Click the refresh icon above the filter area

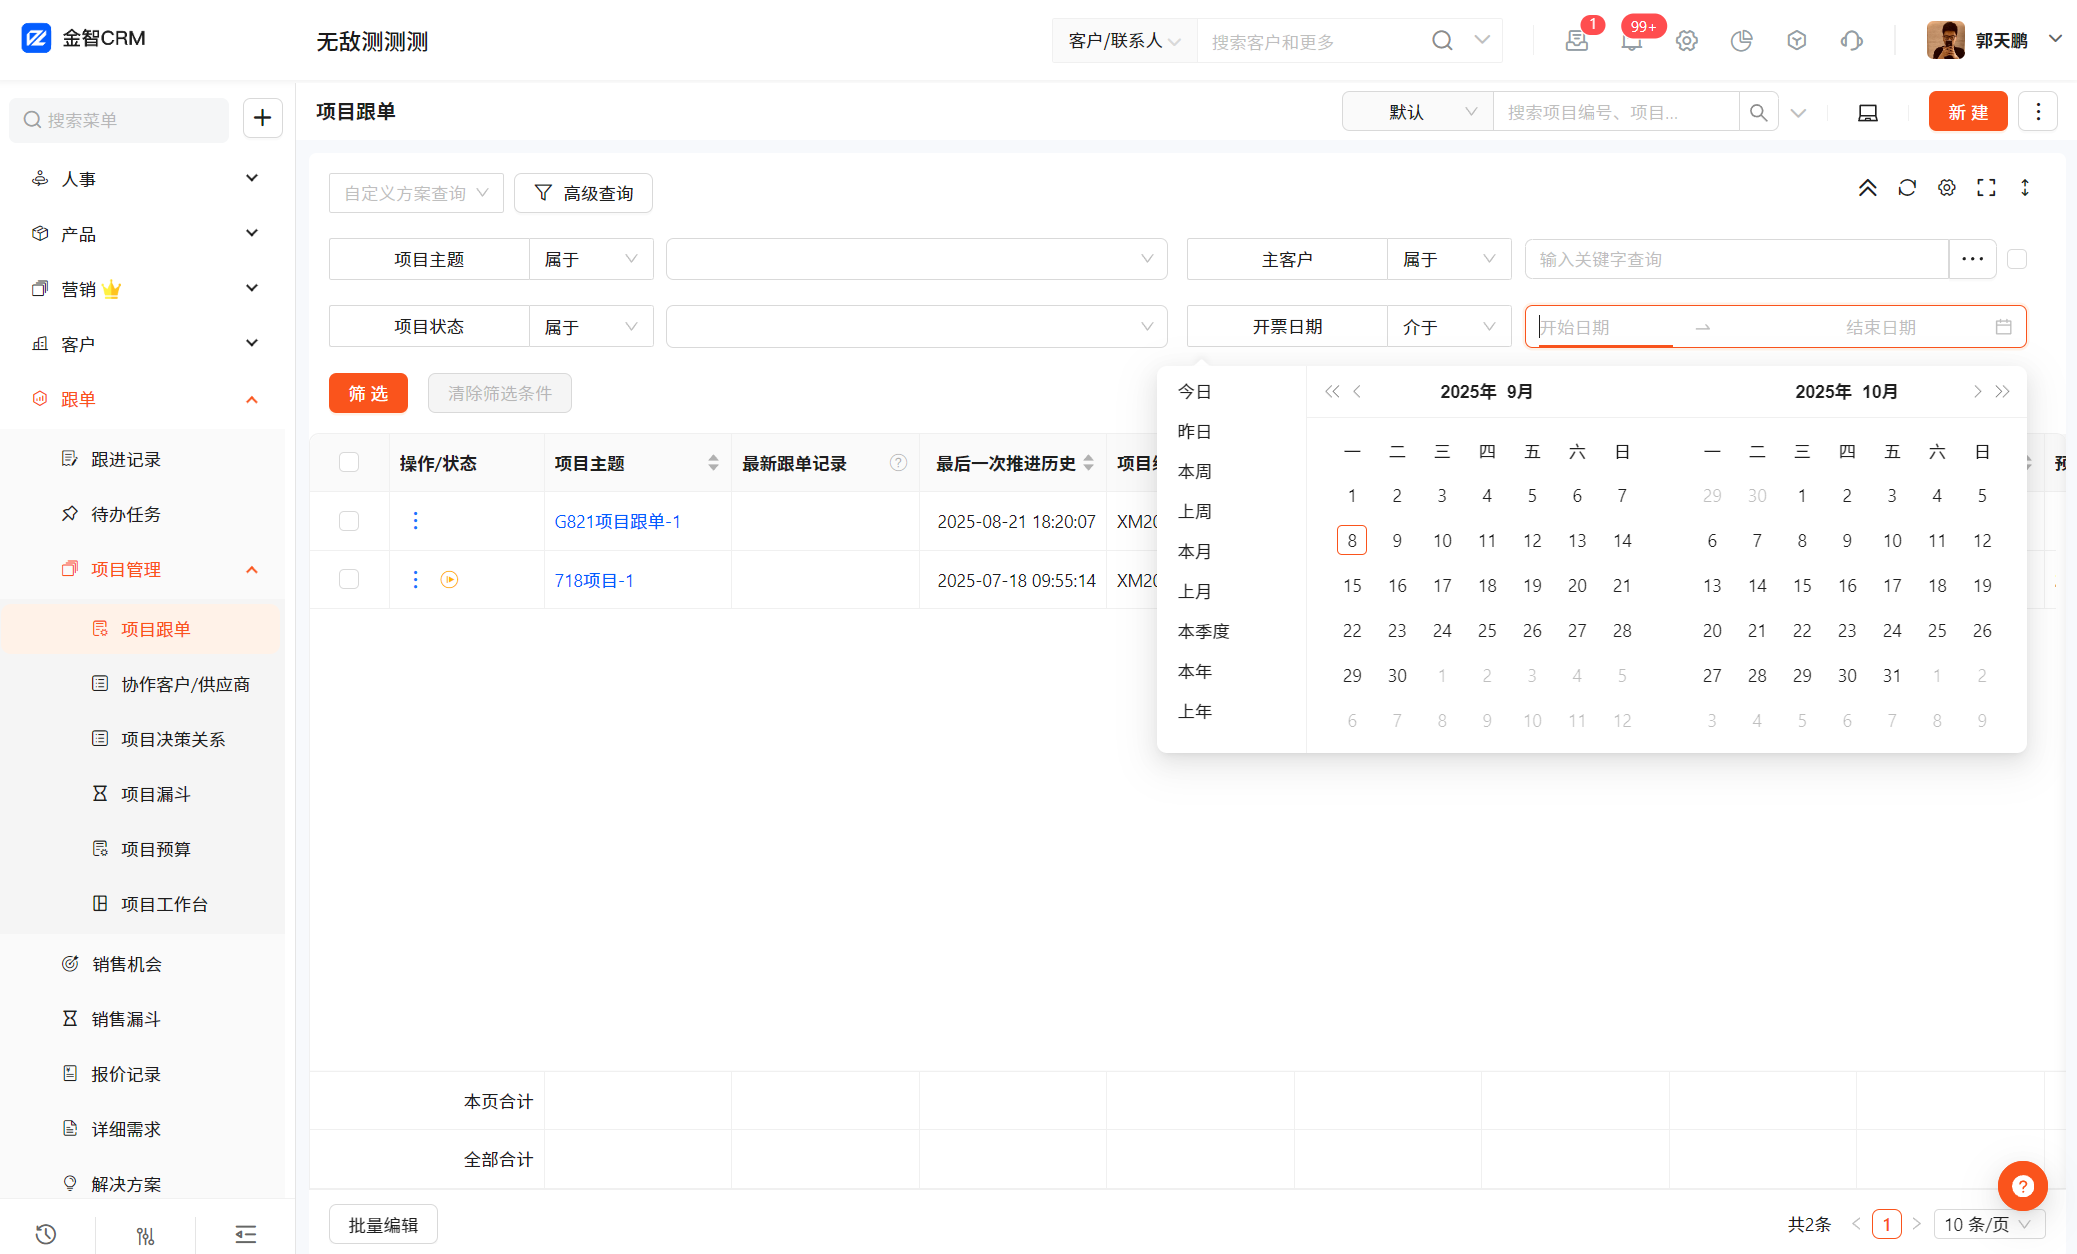point(1907,188)
